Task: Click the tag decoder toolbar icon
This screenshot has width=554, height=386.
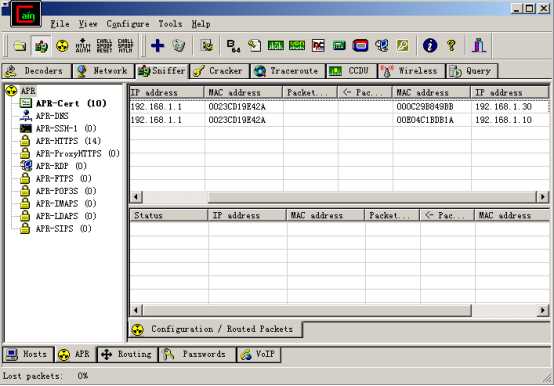Action: click(x=254, y=46)
